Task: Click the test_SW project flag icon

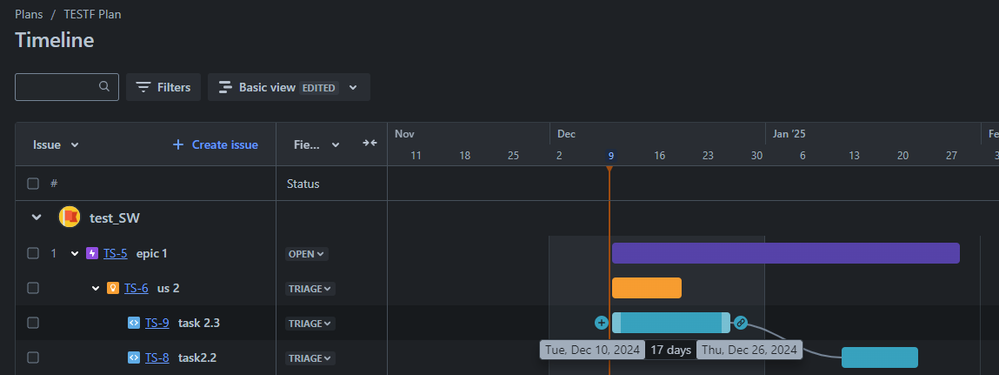Action: (69, 218)
